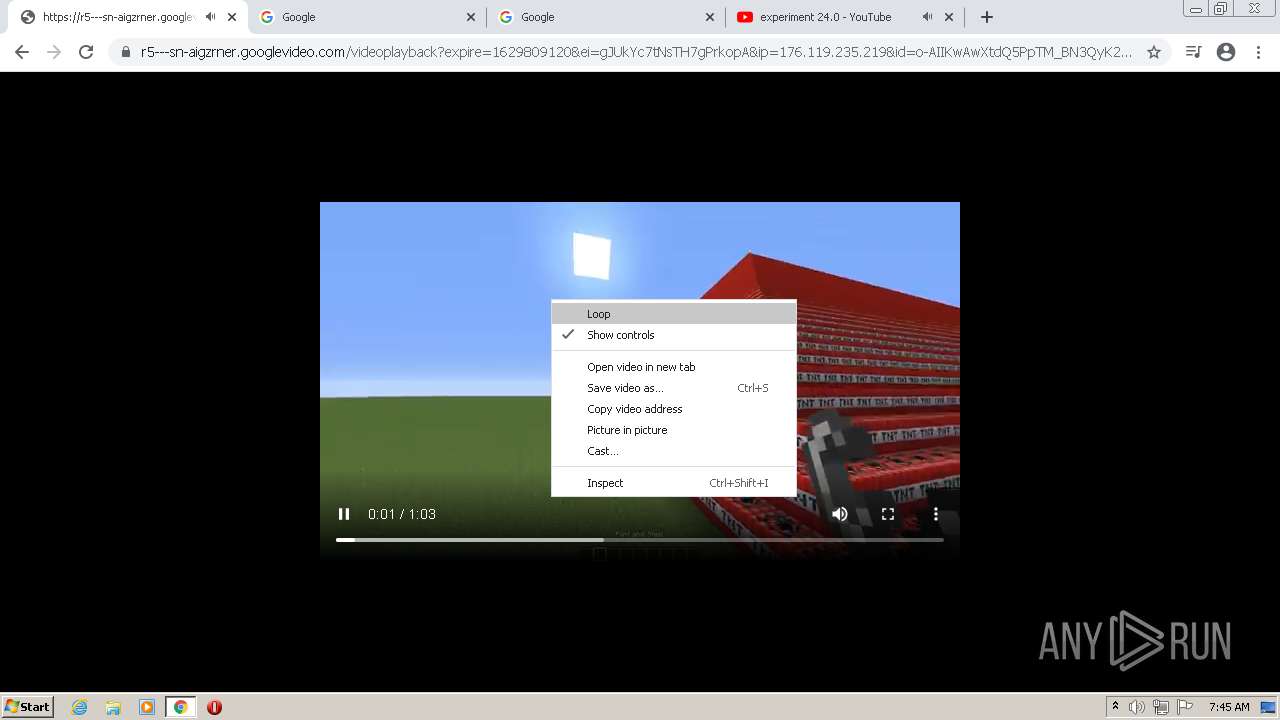Seek using the video progress bar

coord(640,540)
